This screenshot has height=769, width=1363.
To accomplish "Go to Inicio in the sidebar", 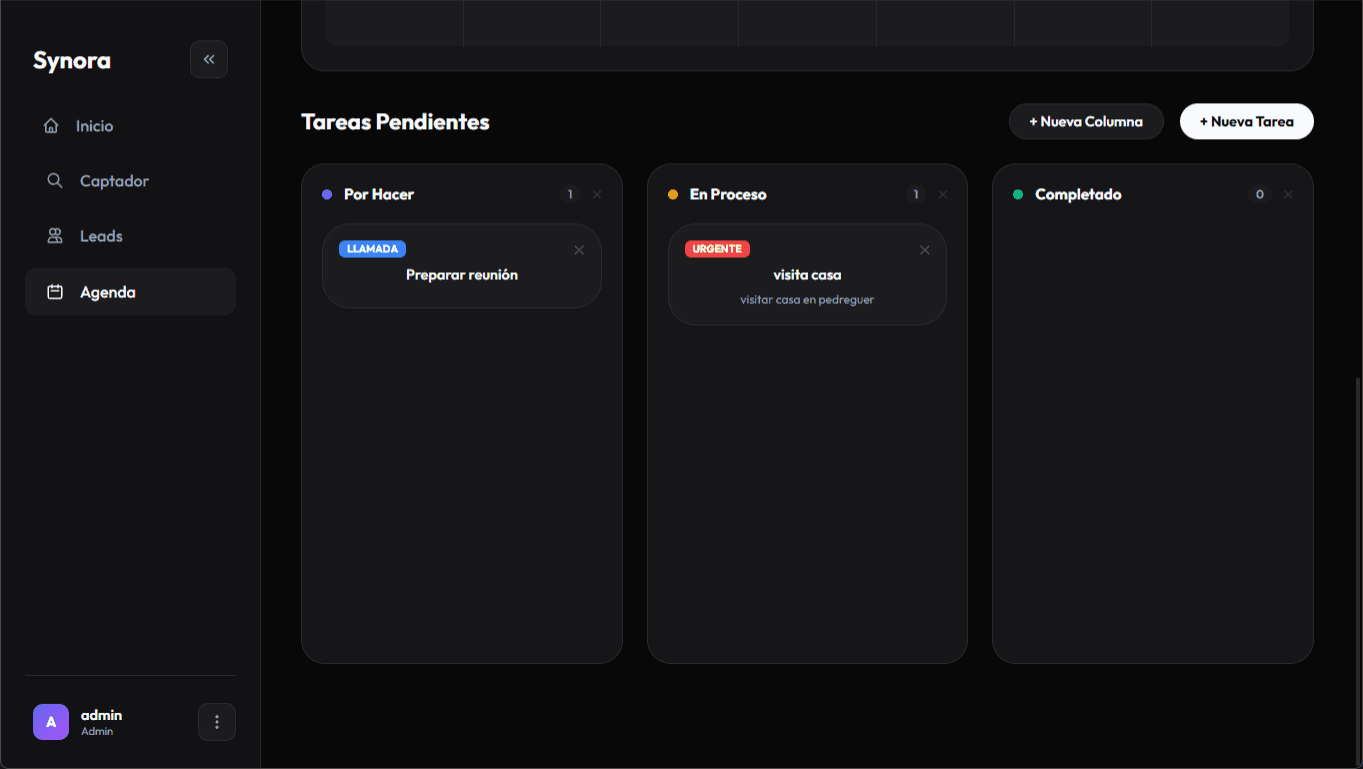I will (130, 126).
